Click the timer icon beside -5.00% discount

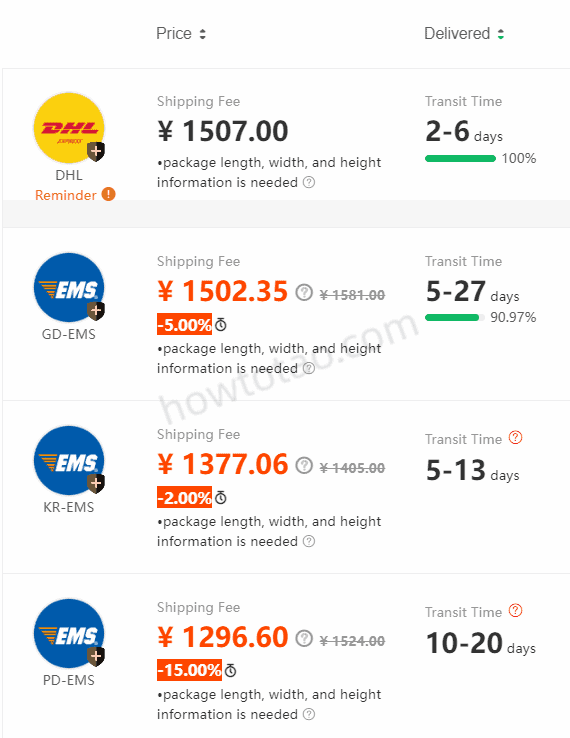(x=221, y=325)
